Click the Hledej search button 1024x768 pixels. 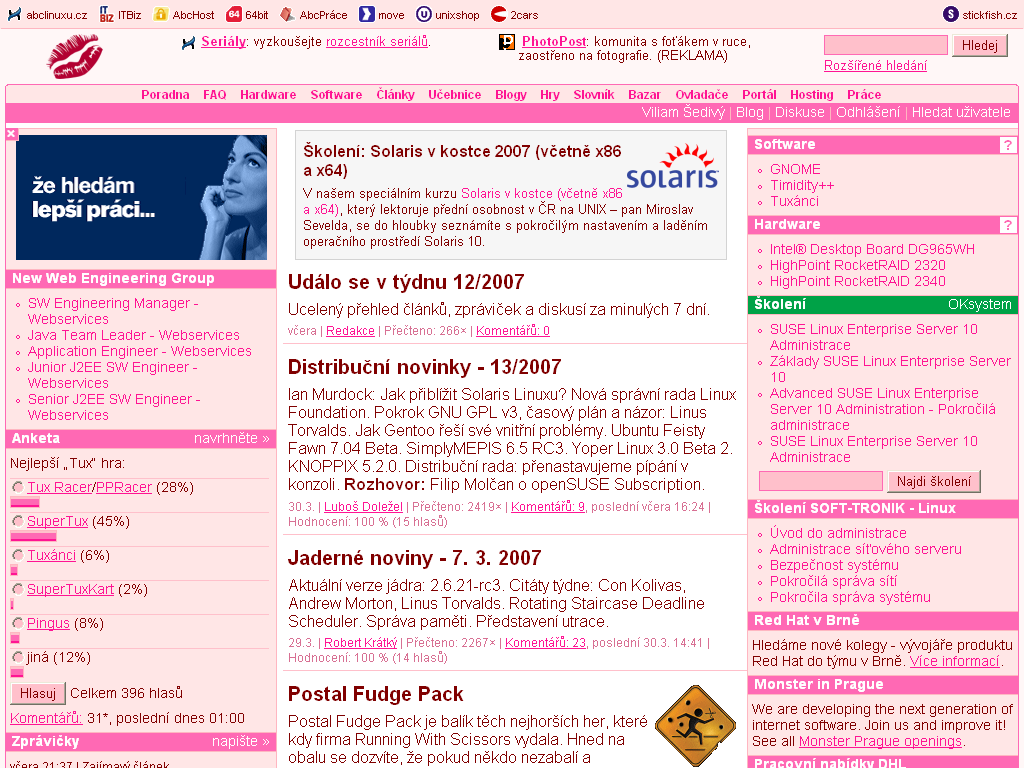[x=980, y=45]
